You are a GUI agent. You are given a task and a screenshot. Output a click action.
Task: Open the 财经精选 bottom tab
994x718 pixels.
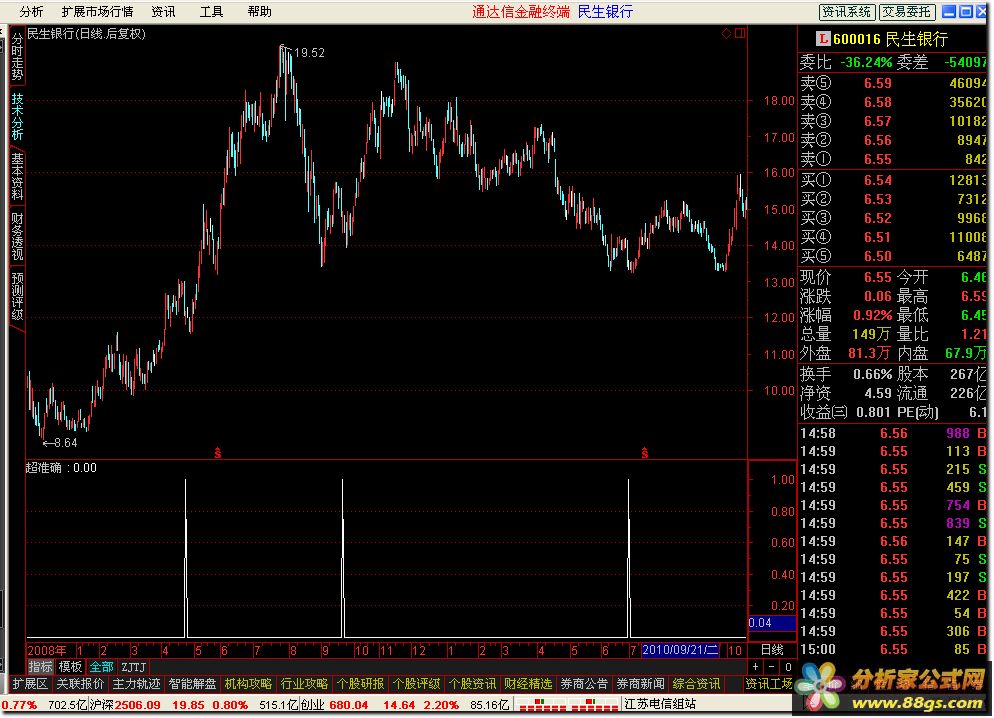[x=528, y=684]
